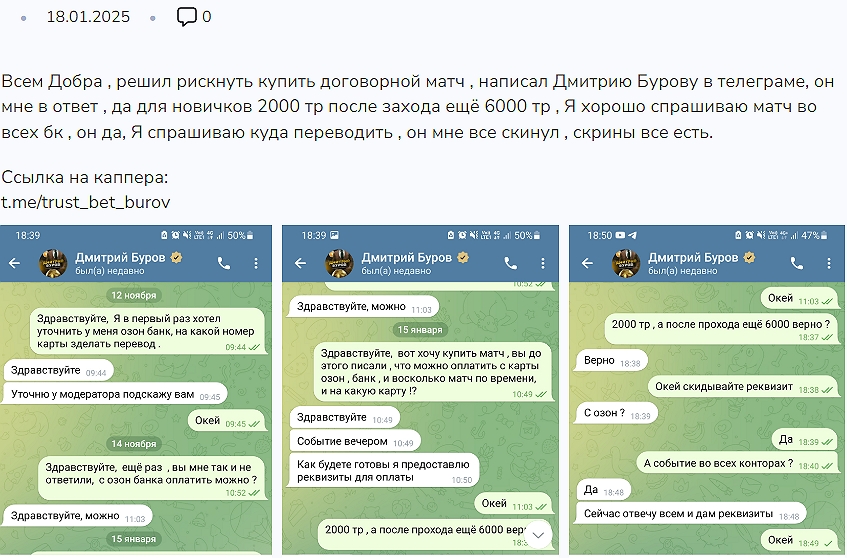This screenshot has width=847, height=558.
Task: Click 'Здравствуйте 09:44' message in first screenshot
Action: pos(58,371)
